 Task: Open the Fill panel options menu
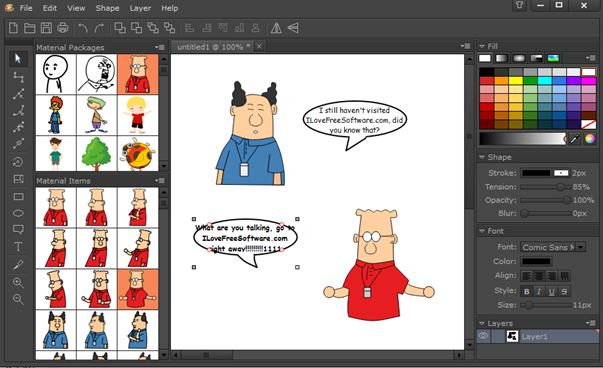coord(591,58)
